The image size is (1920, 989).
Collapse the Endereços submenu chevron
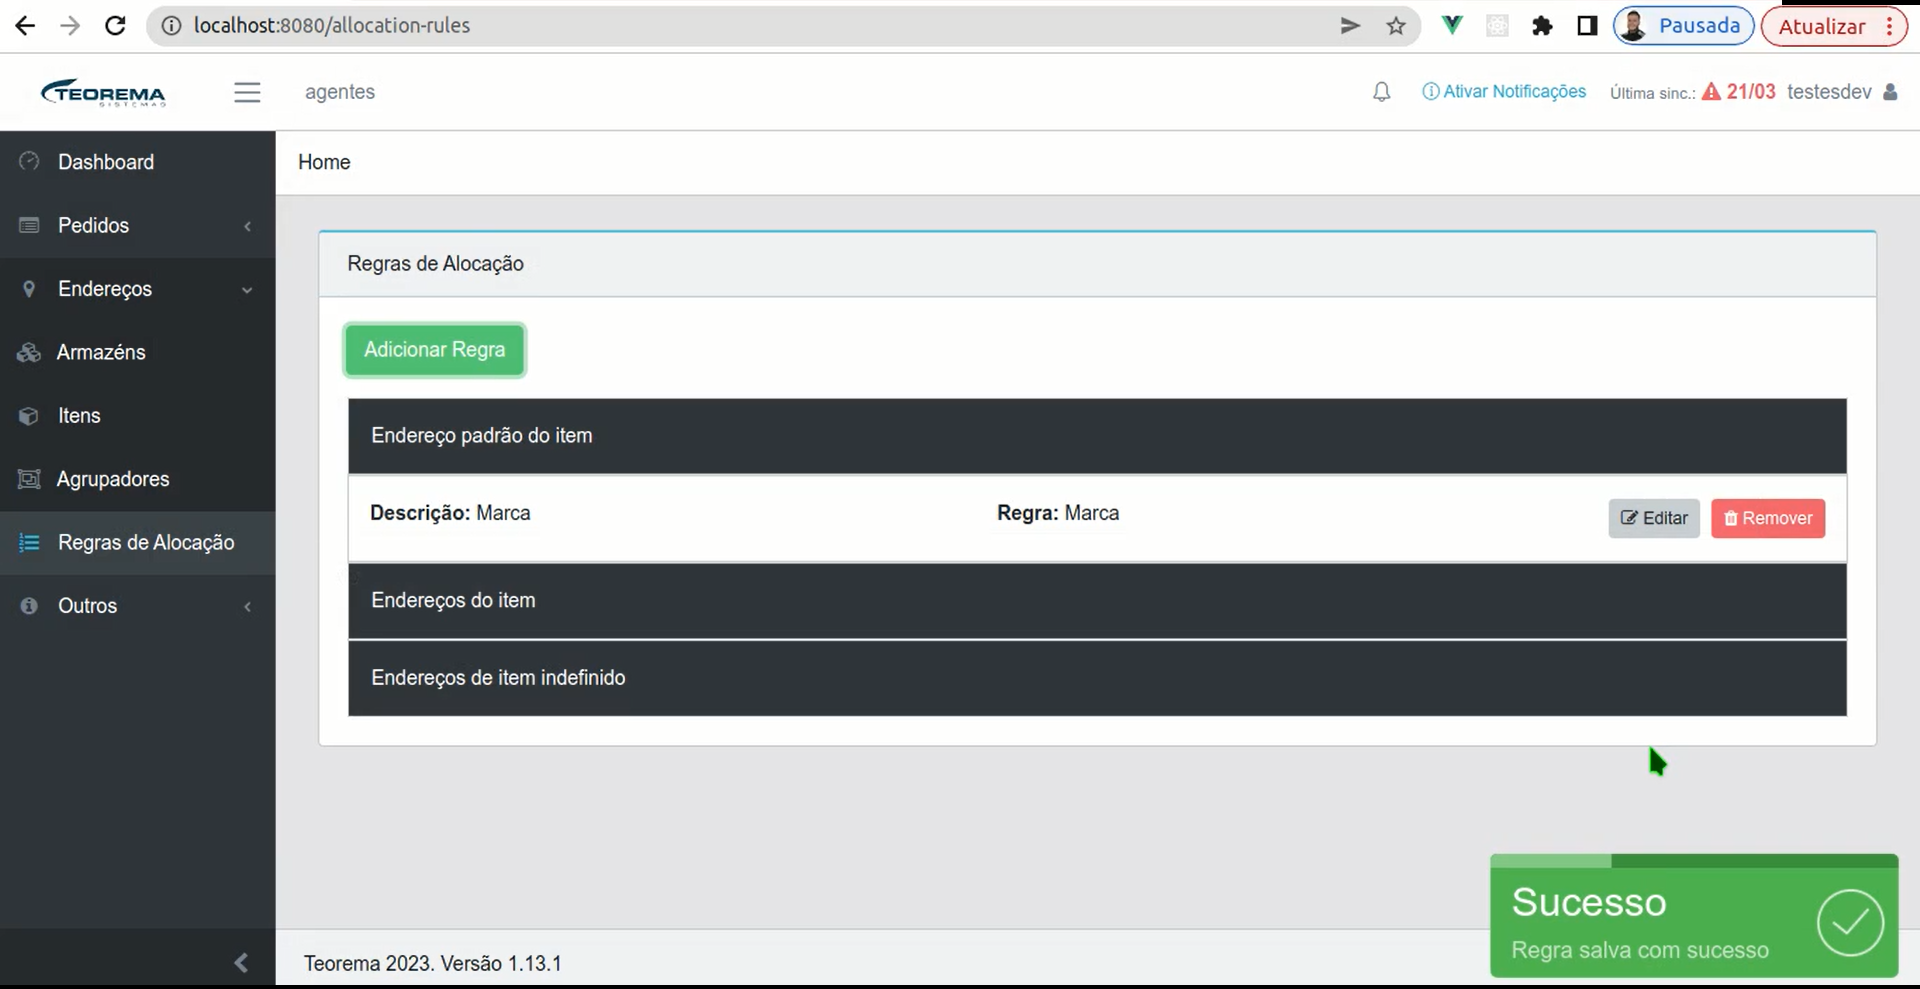[247, 290]
